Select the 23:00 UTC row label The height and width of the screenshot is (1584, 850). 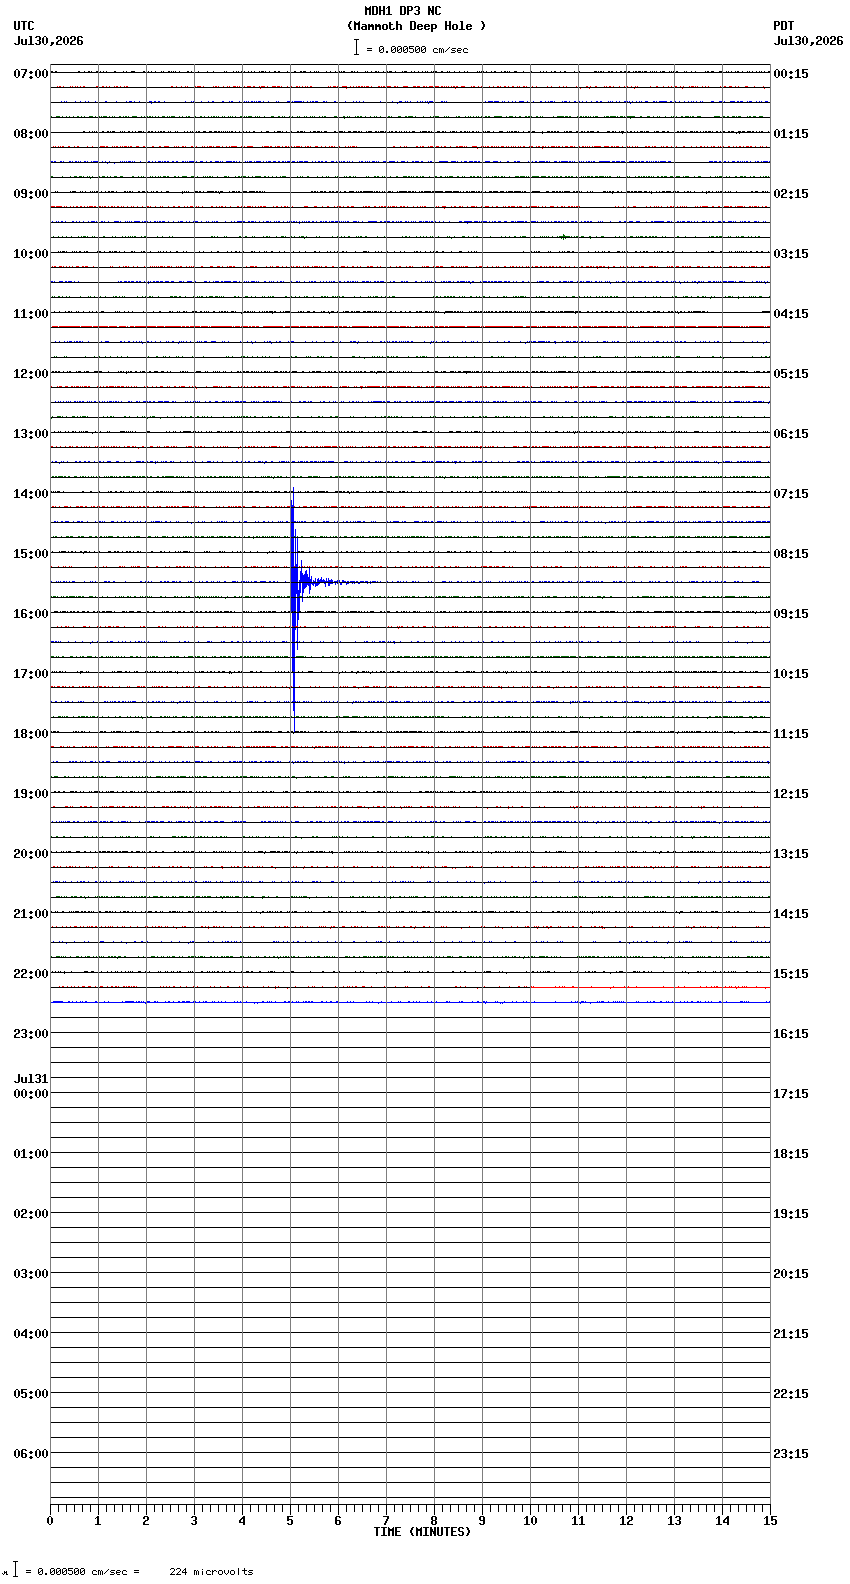coord(31,1034)
